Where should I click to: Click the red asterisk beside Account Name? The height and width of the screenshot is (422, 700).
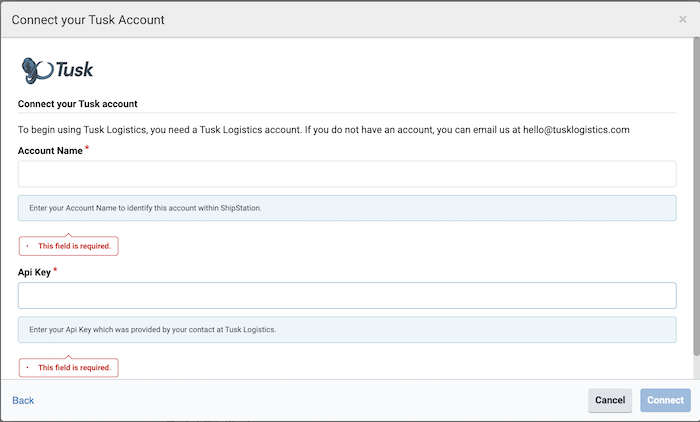coord(87,148)
